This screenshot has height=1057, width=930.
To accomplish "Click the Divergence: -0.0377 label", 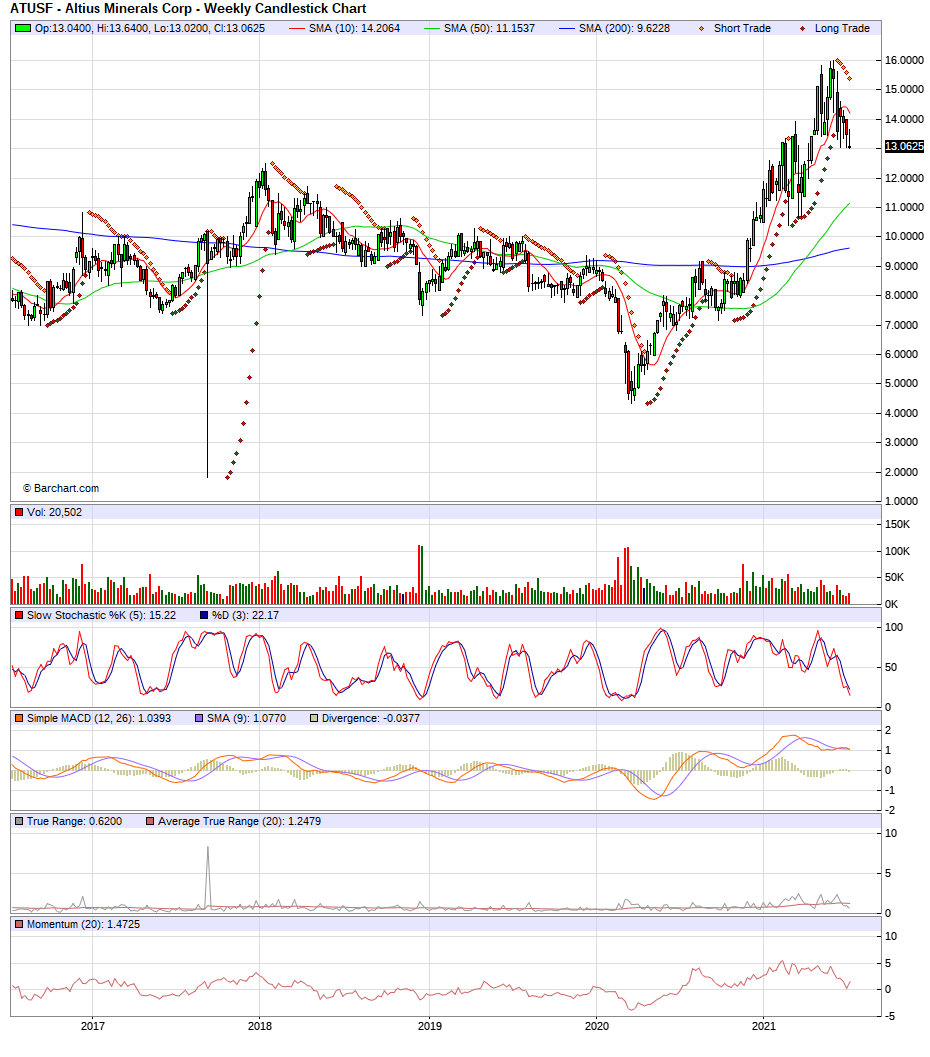I will coord(371,719).
